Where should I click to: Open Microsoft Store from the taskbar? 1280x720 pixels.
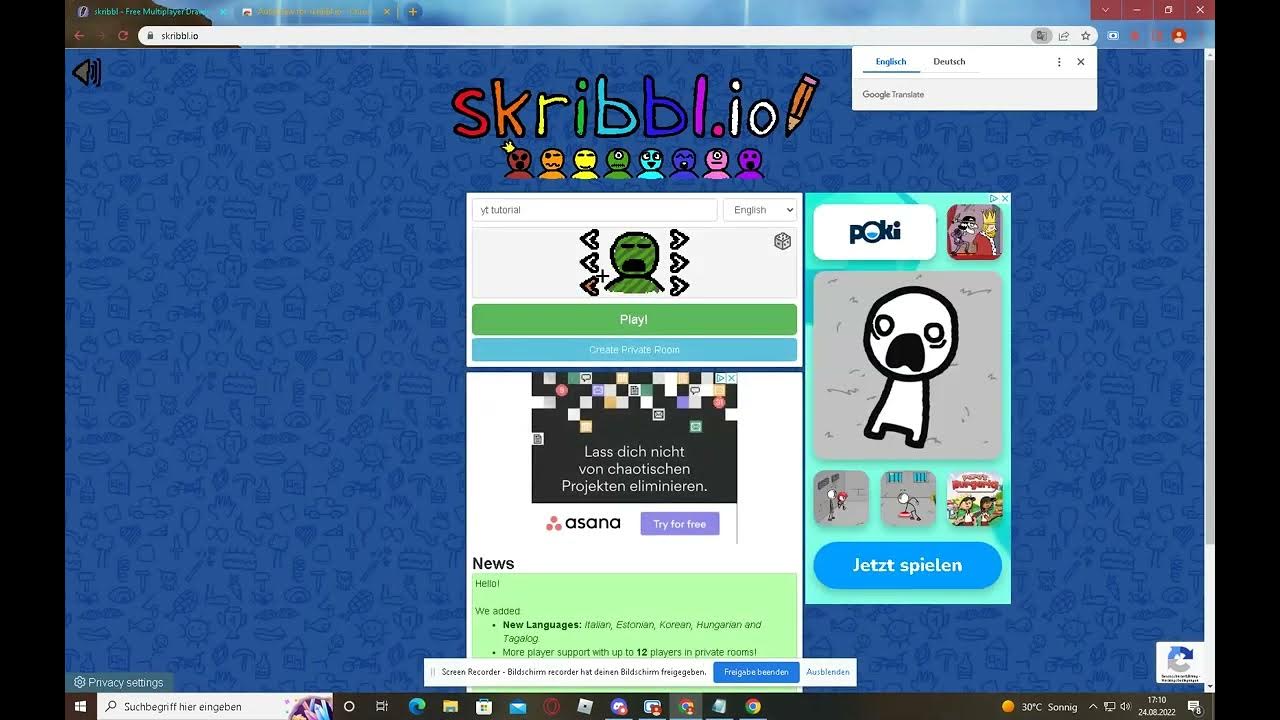484,706
